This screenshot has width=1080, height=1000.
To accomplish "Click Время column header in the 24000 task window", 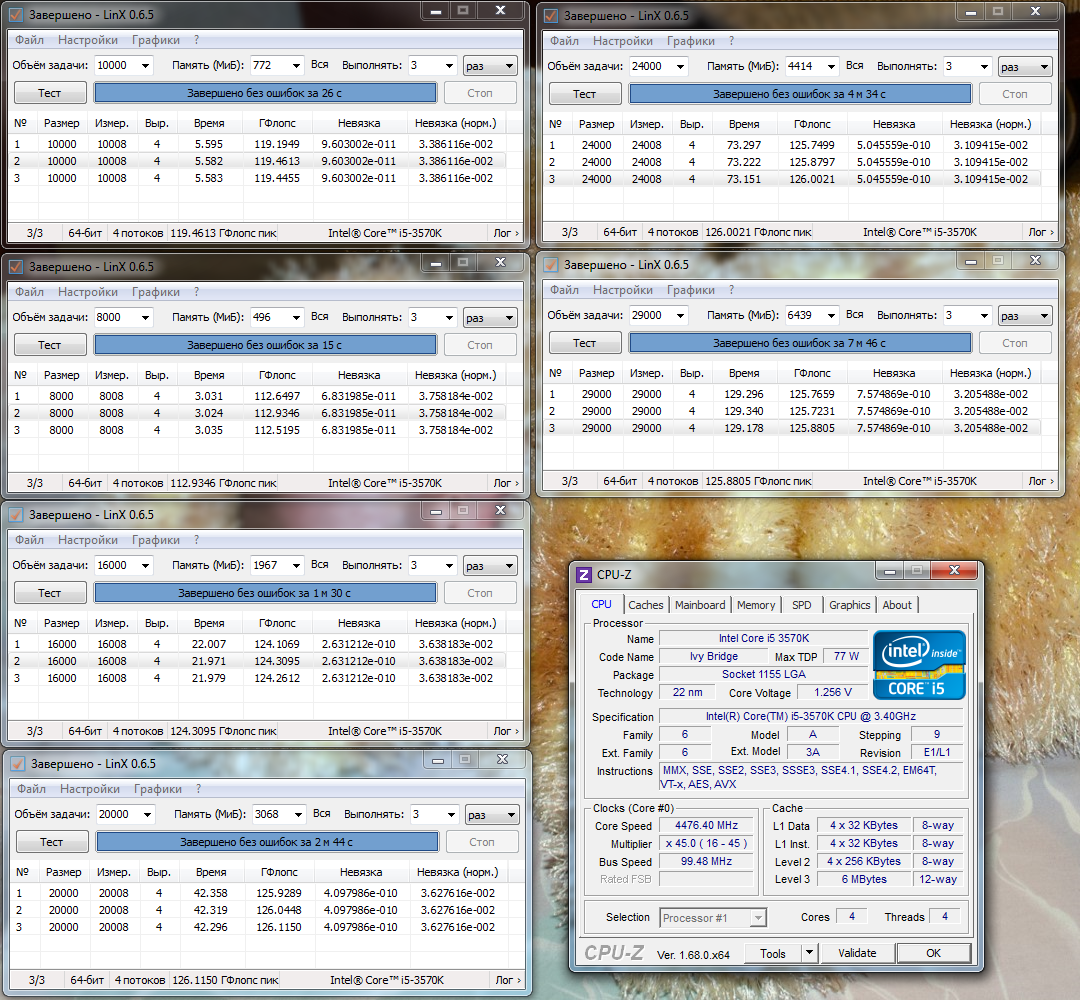I will [745, 125].
